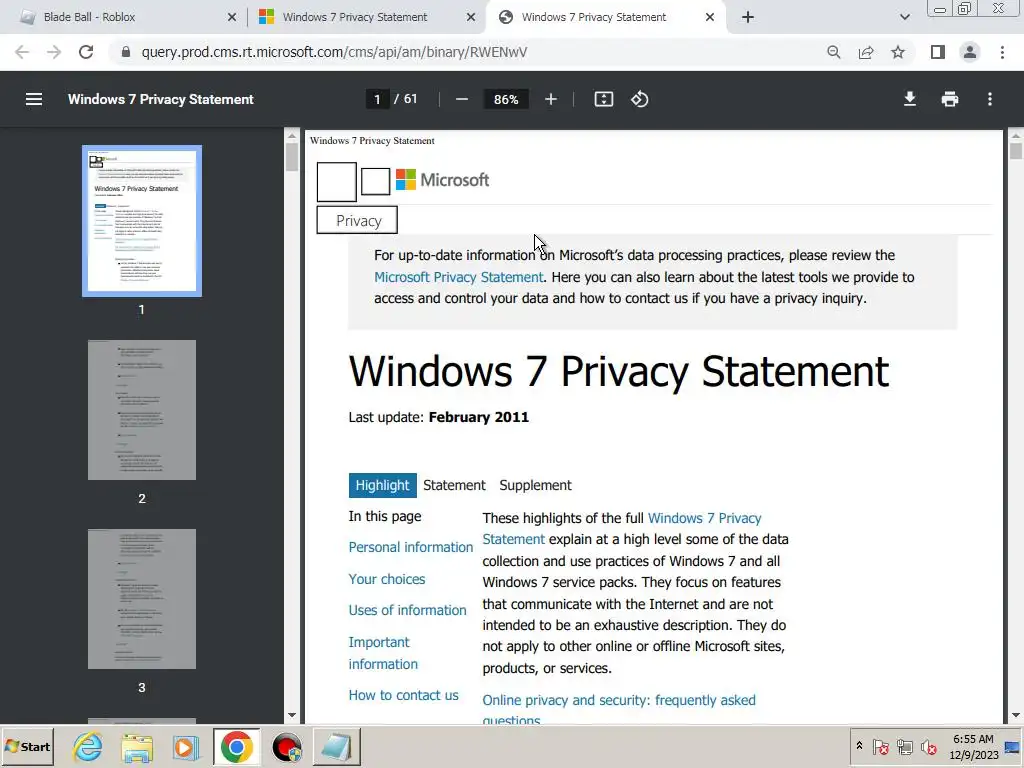Open the Microsoft Privacy Statement link
The image size is (1024, 768).
click(x=458, y=277)
